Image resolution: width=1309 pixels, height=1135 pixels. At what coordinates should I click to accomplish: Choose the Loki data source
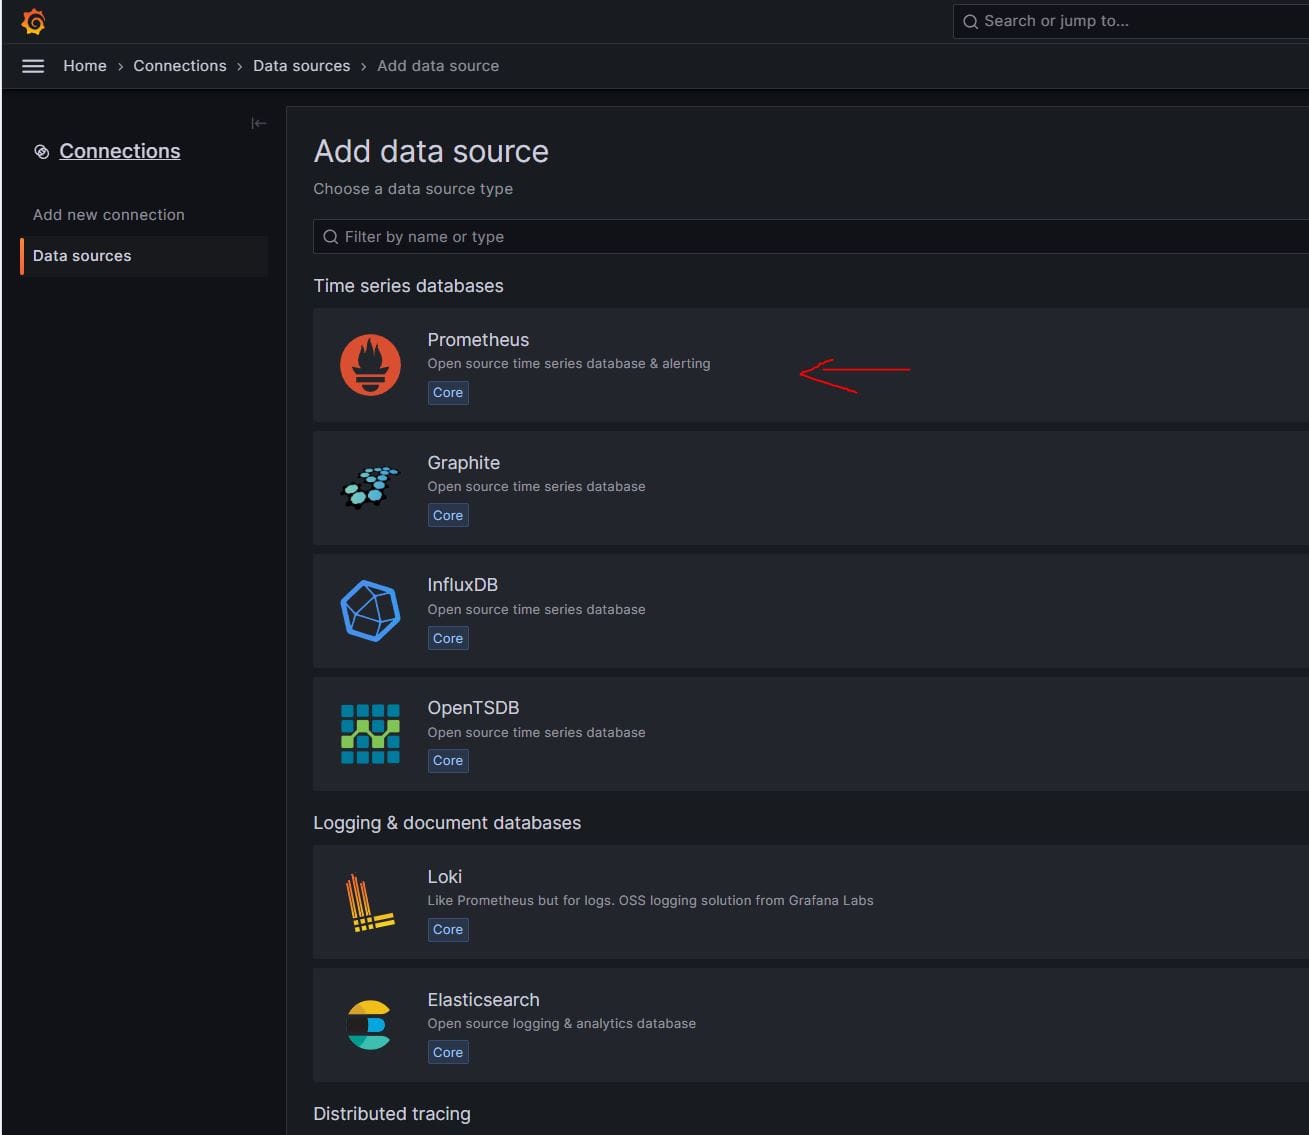point(811,902)
